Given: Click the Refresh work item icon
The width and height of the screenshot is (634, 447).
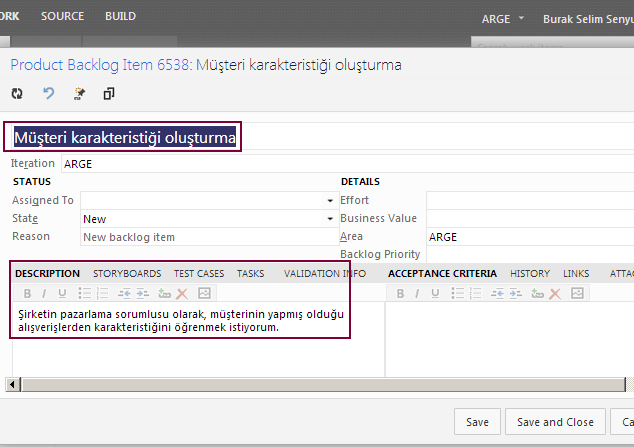Looking at the screenshot, I should click(17, 94).
